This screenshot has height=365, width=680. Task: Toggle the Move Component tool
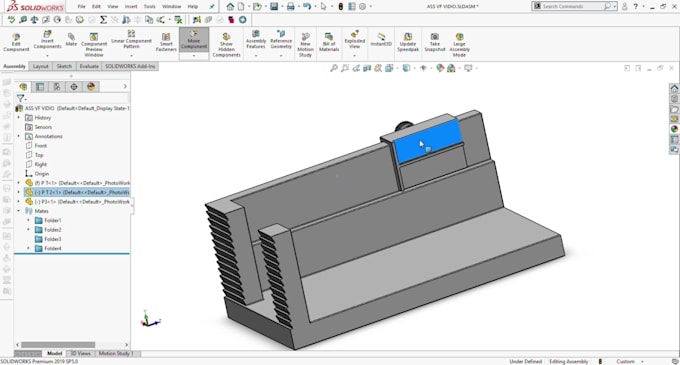point(194,39)
